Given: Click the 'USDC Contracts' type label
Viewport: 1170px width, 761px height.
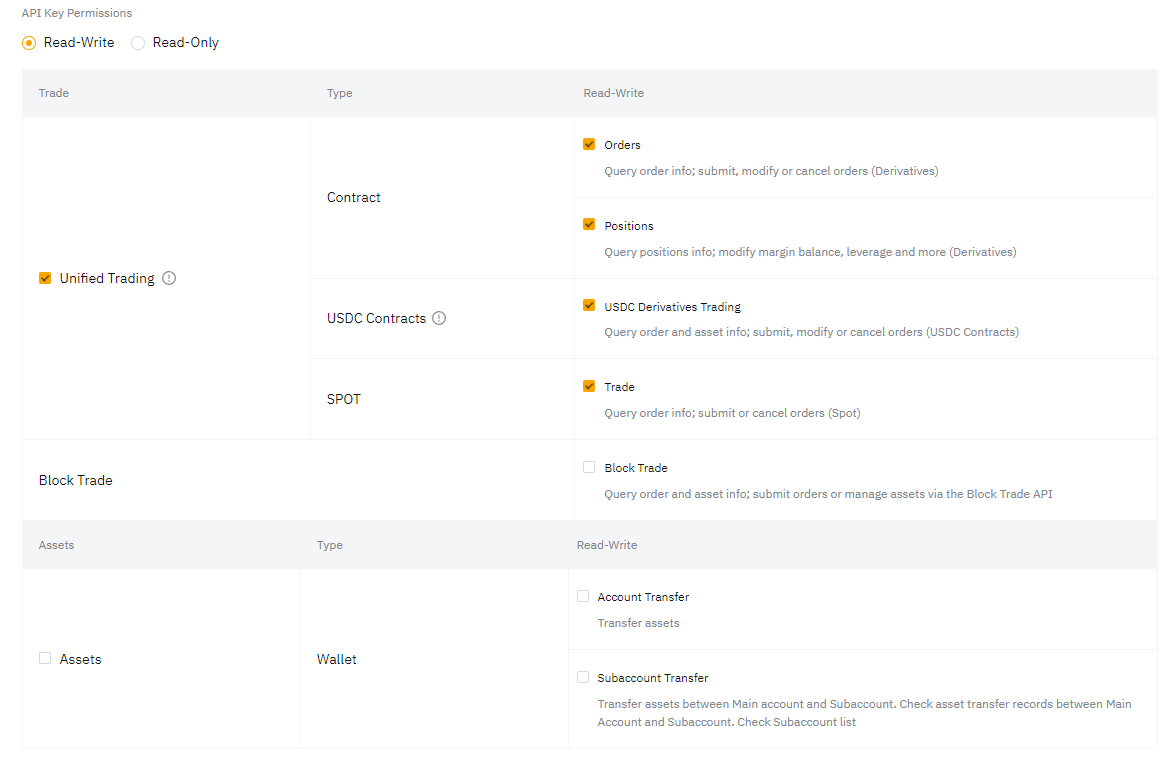Looking at the screenshot, I should pos(376,319).
